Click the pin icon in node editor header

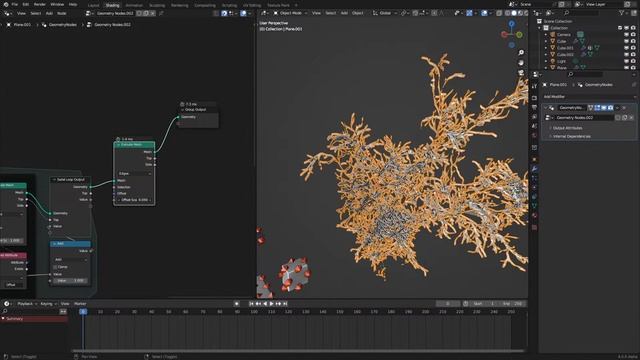pyautogui.click(x=161, y=13)
